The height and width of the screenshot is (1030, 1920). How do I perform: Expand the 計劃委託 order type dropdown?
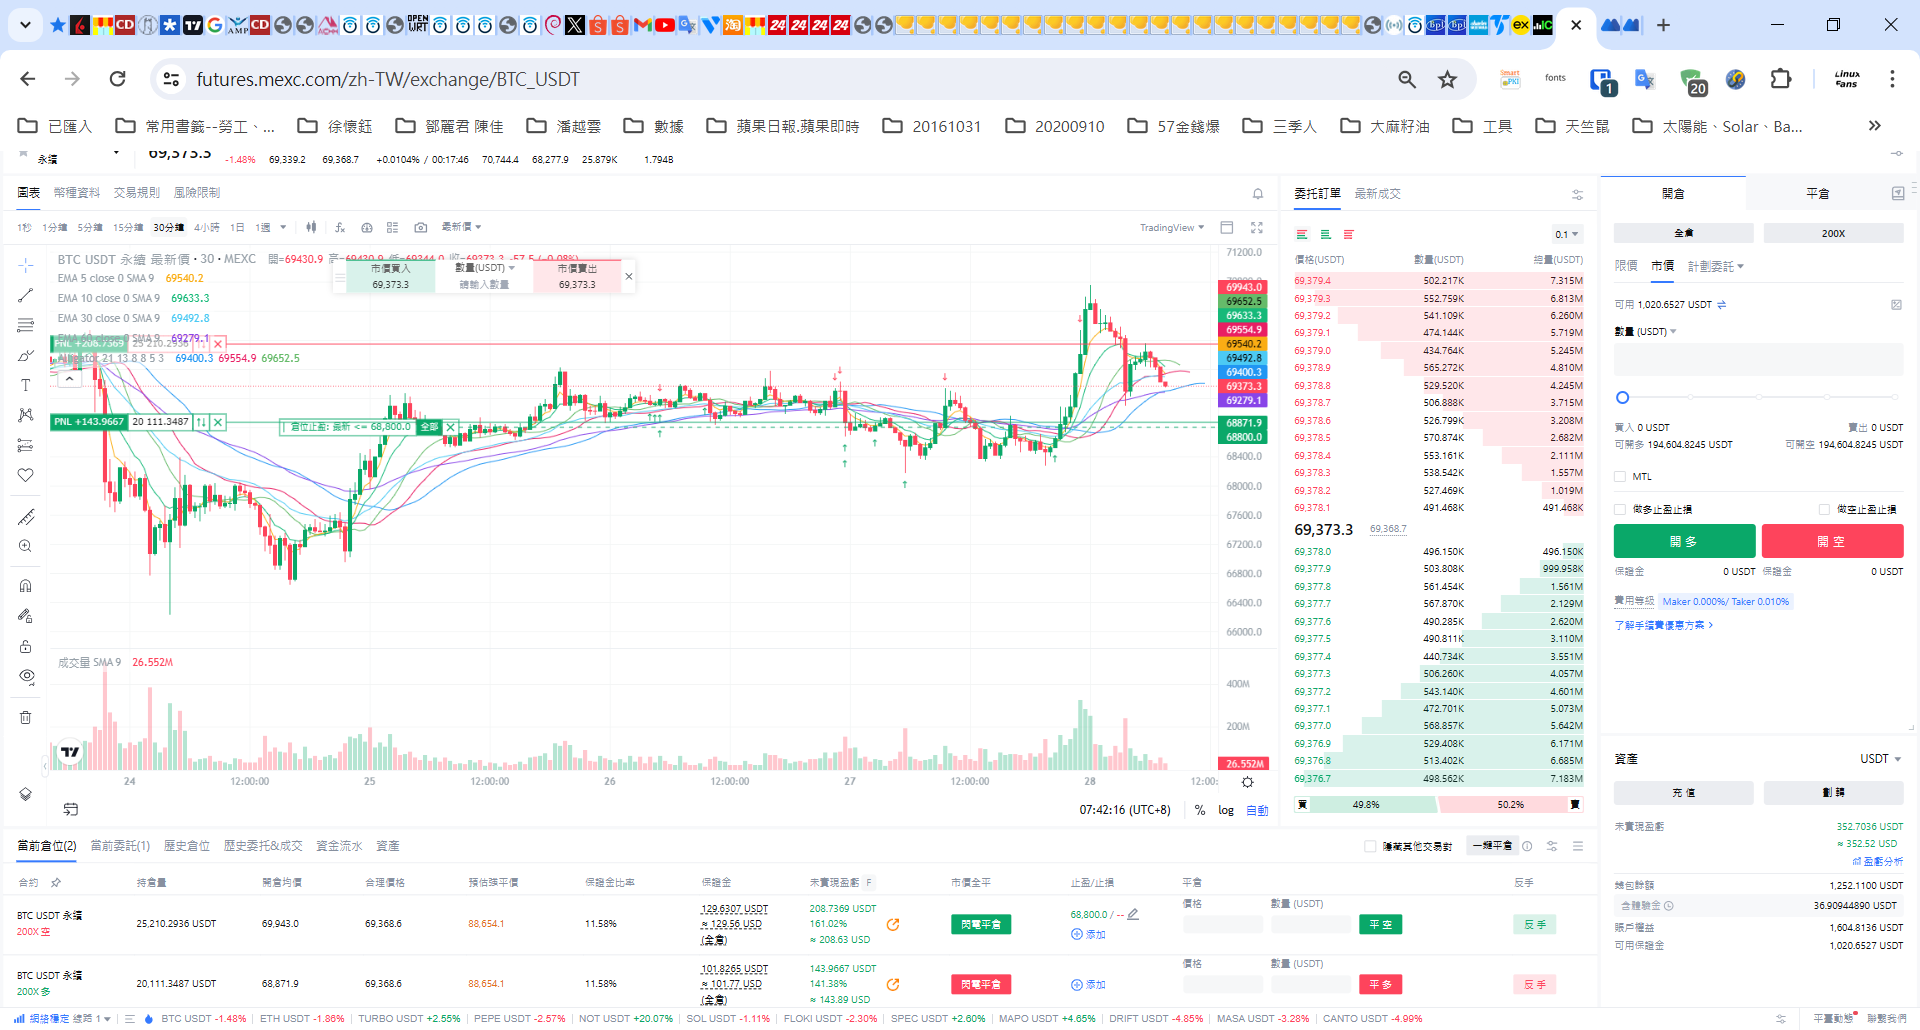1716,266
